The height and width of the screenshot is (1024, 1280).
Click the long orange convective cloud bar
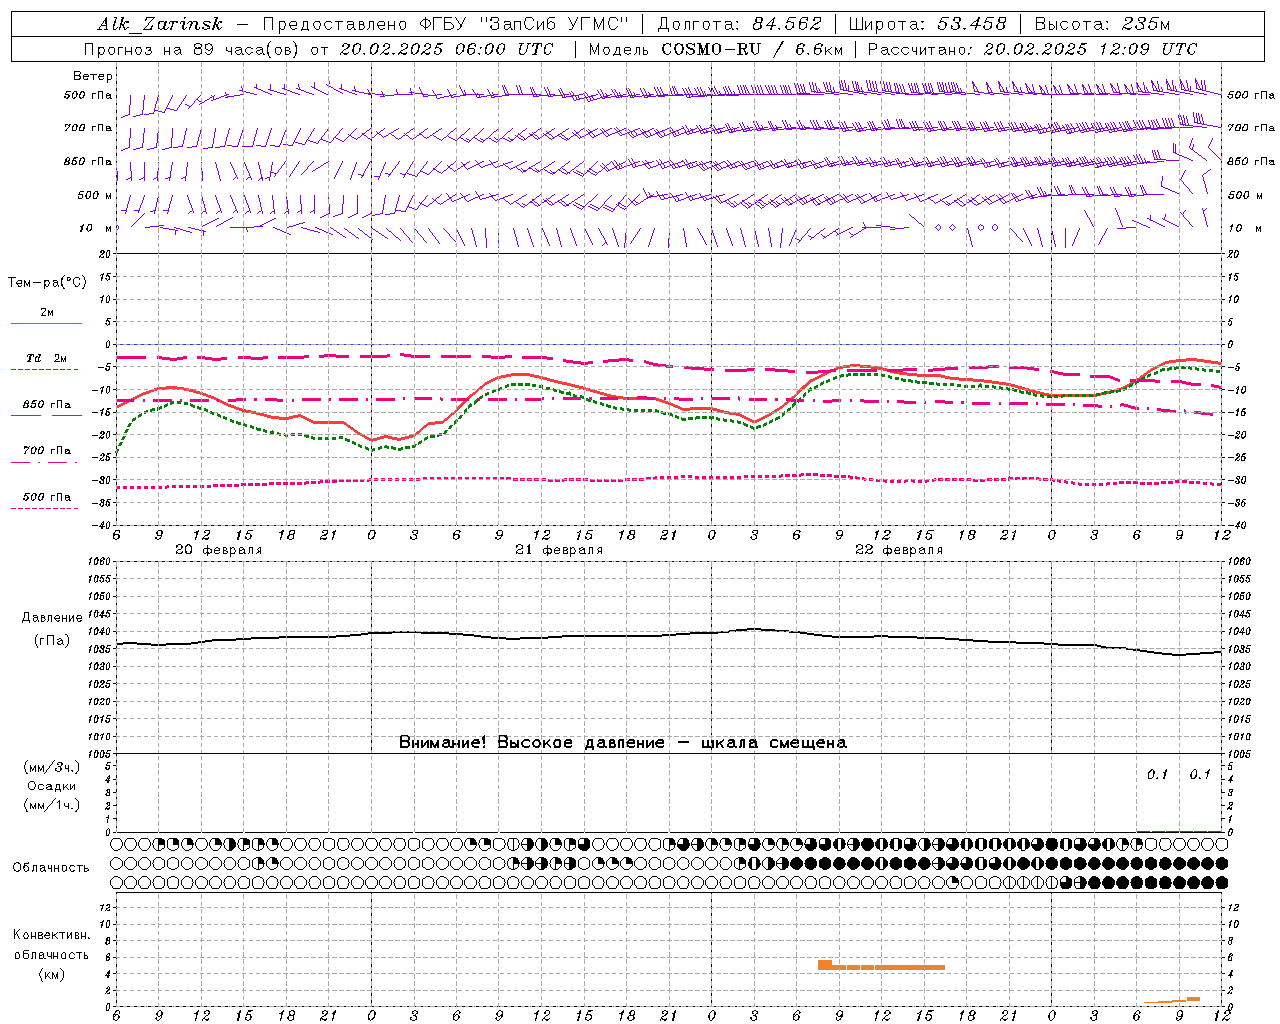[881, 966]
